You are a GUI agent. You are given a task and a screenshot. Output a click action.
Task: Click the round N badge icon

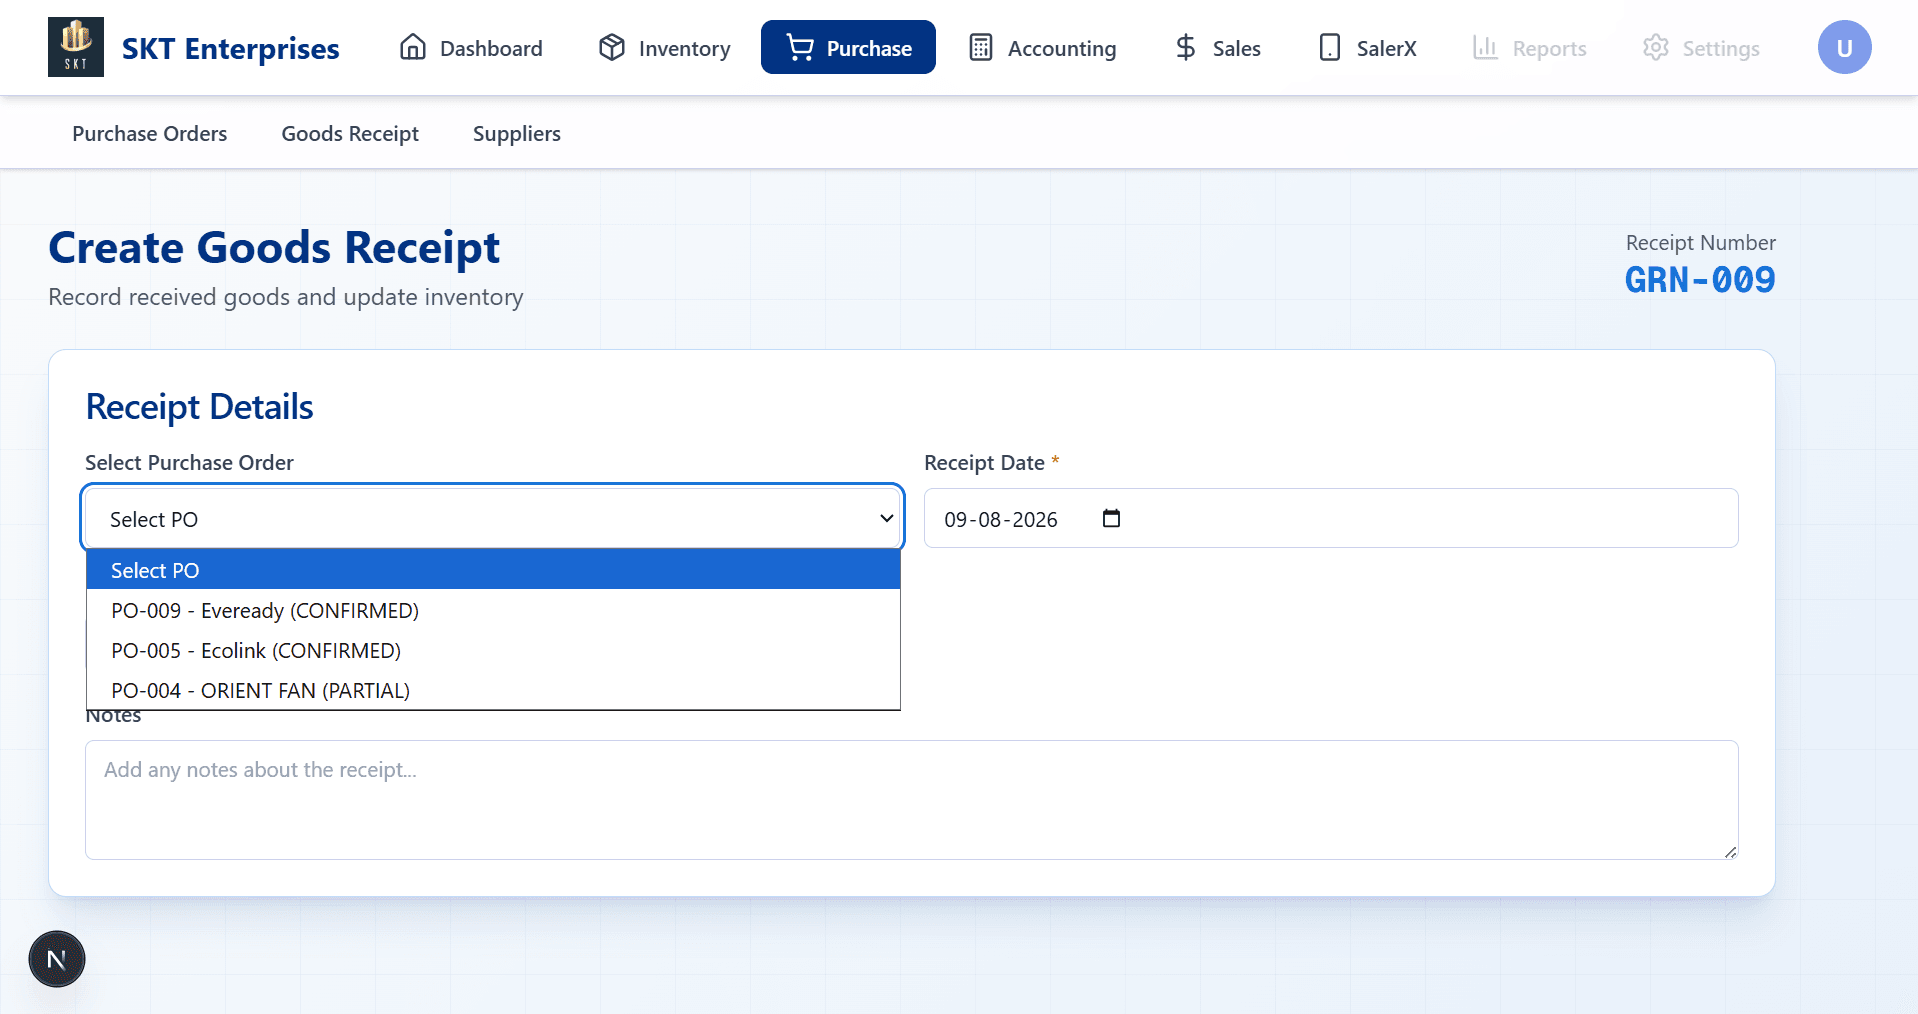coord(57,959)
